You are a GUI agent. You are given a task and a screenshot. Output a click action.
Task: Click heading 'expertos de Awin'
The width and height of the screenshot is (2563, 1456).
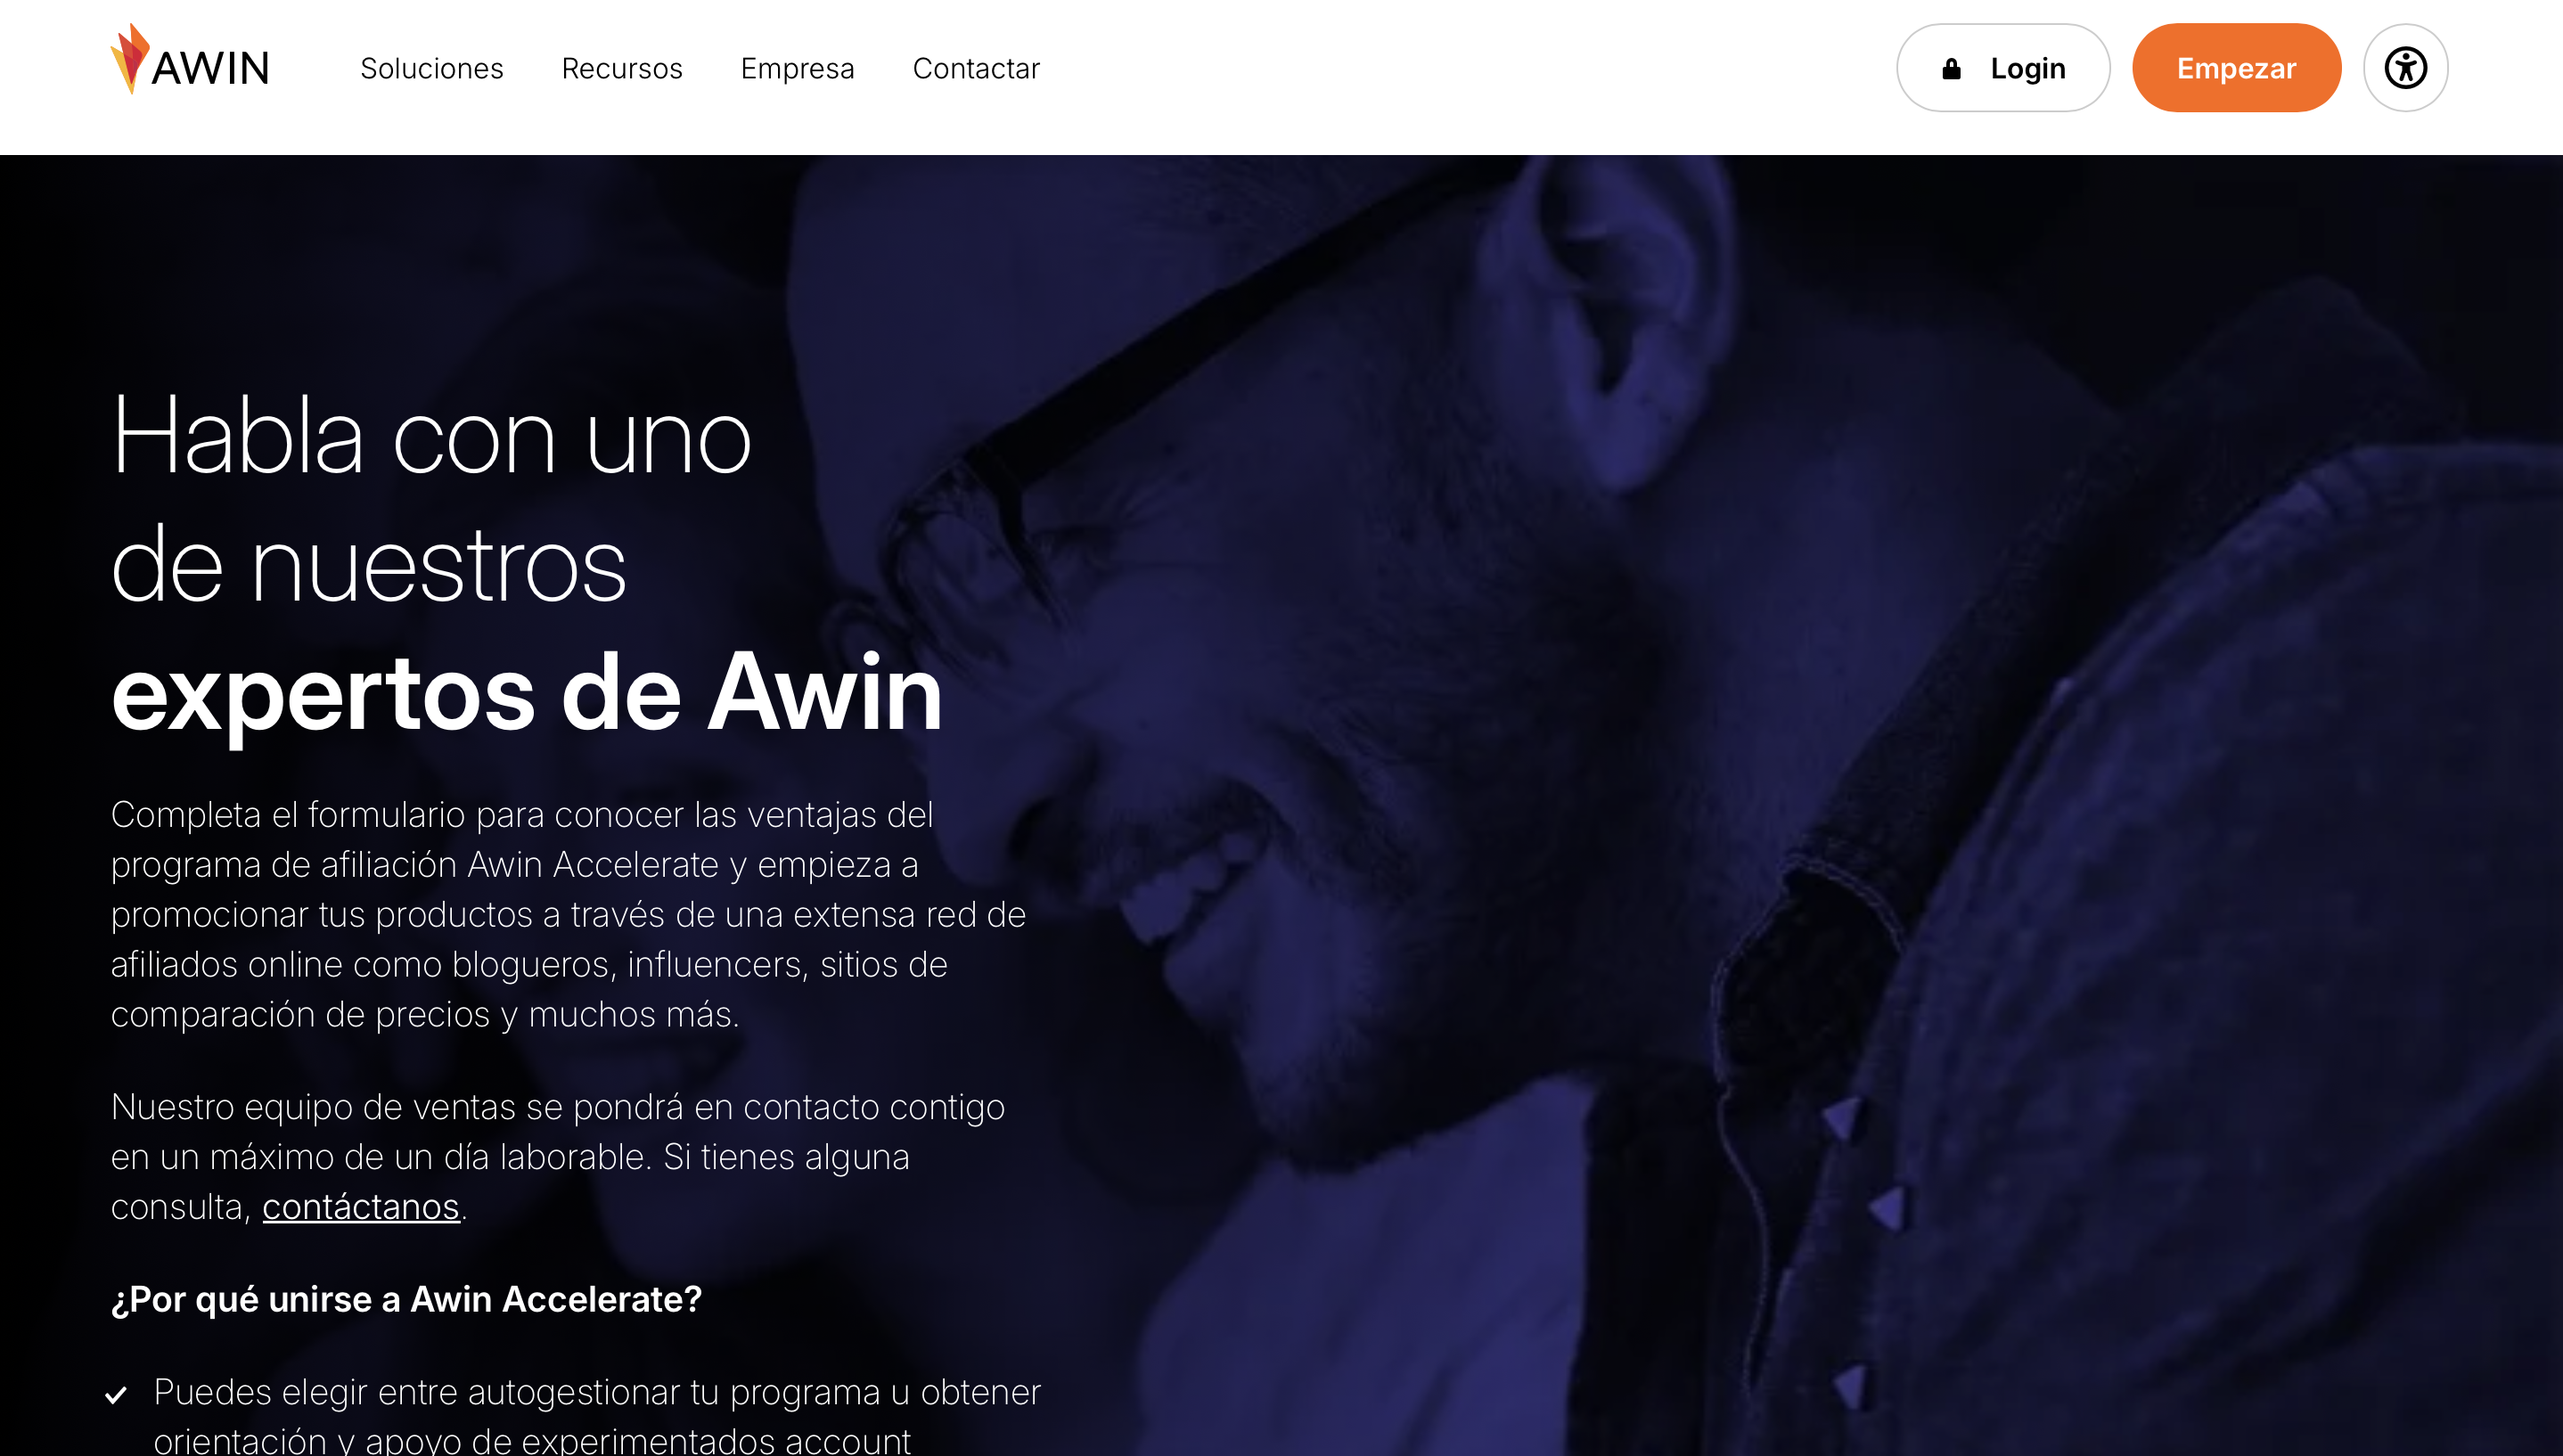point(527,693)
